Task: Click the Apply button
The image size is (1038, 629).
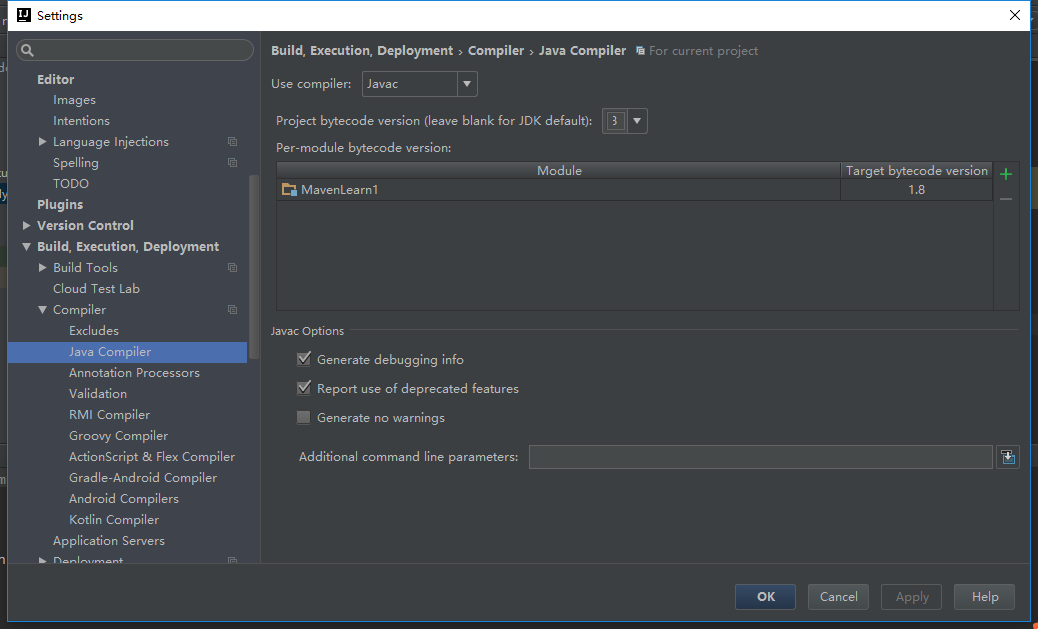Action: point(912,597)
